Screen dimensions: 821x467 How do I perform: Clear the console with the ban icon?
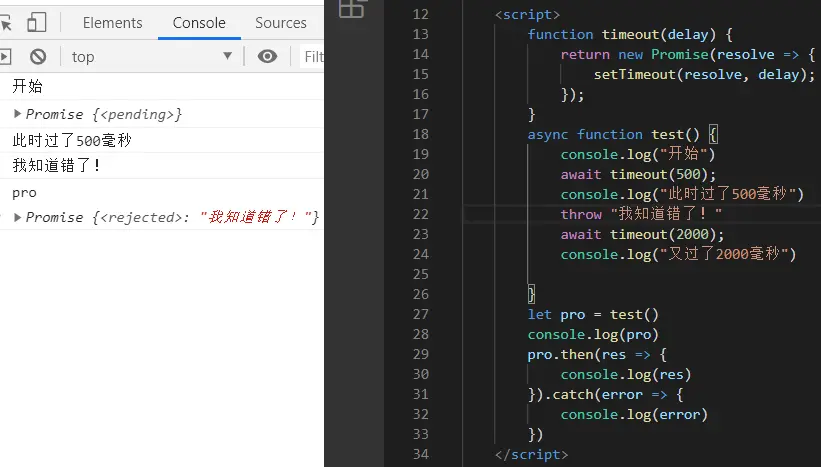coord(38,57)
